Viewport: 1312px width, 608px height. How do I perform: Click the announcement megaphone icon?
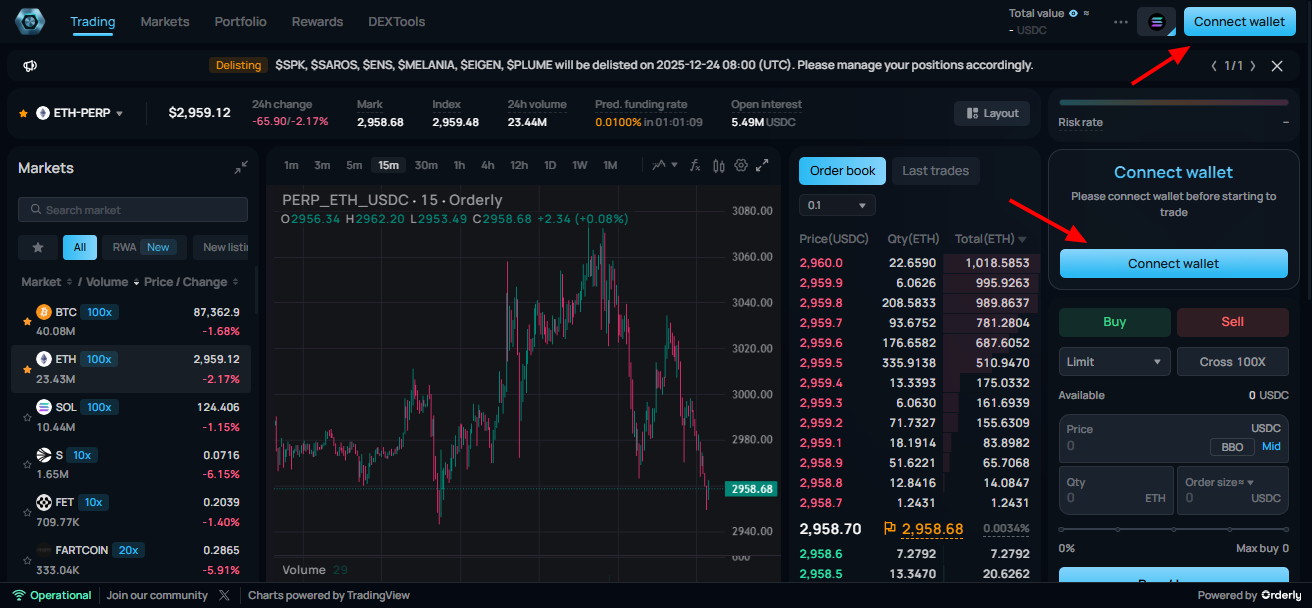[x=30, y=66]
